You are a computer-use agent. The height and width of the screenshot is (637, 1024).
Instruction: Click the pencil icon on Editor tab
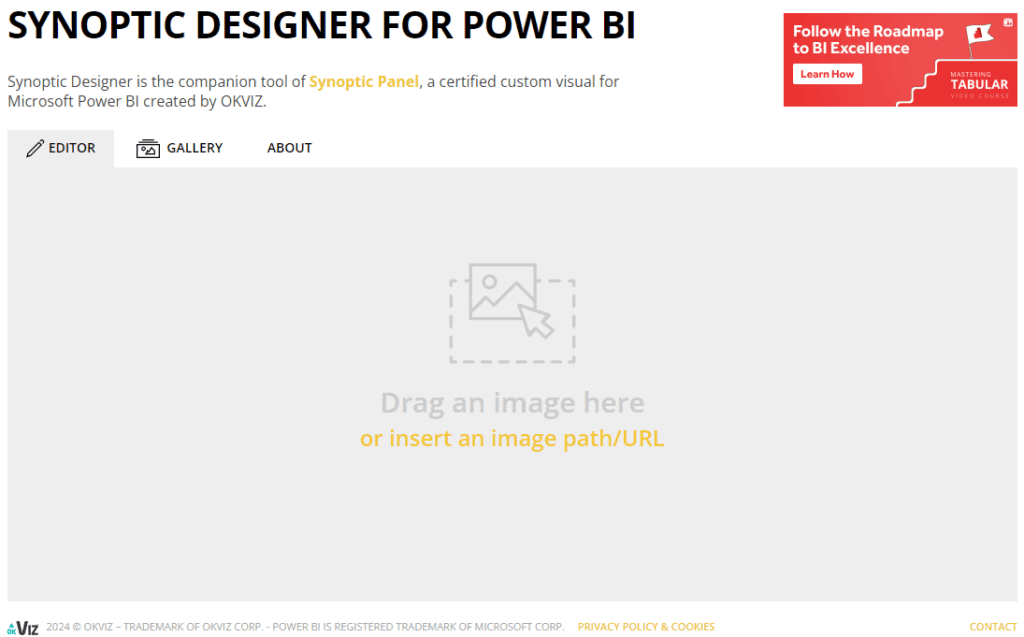(x=35, y=148)
